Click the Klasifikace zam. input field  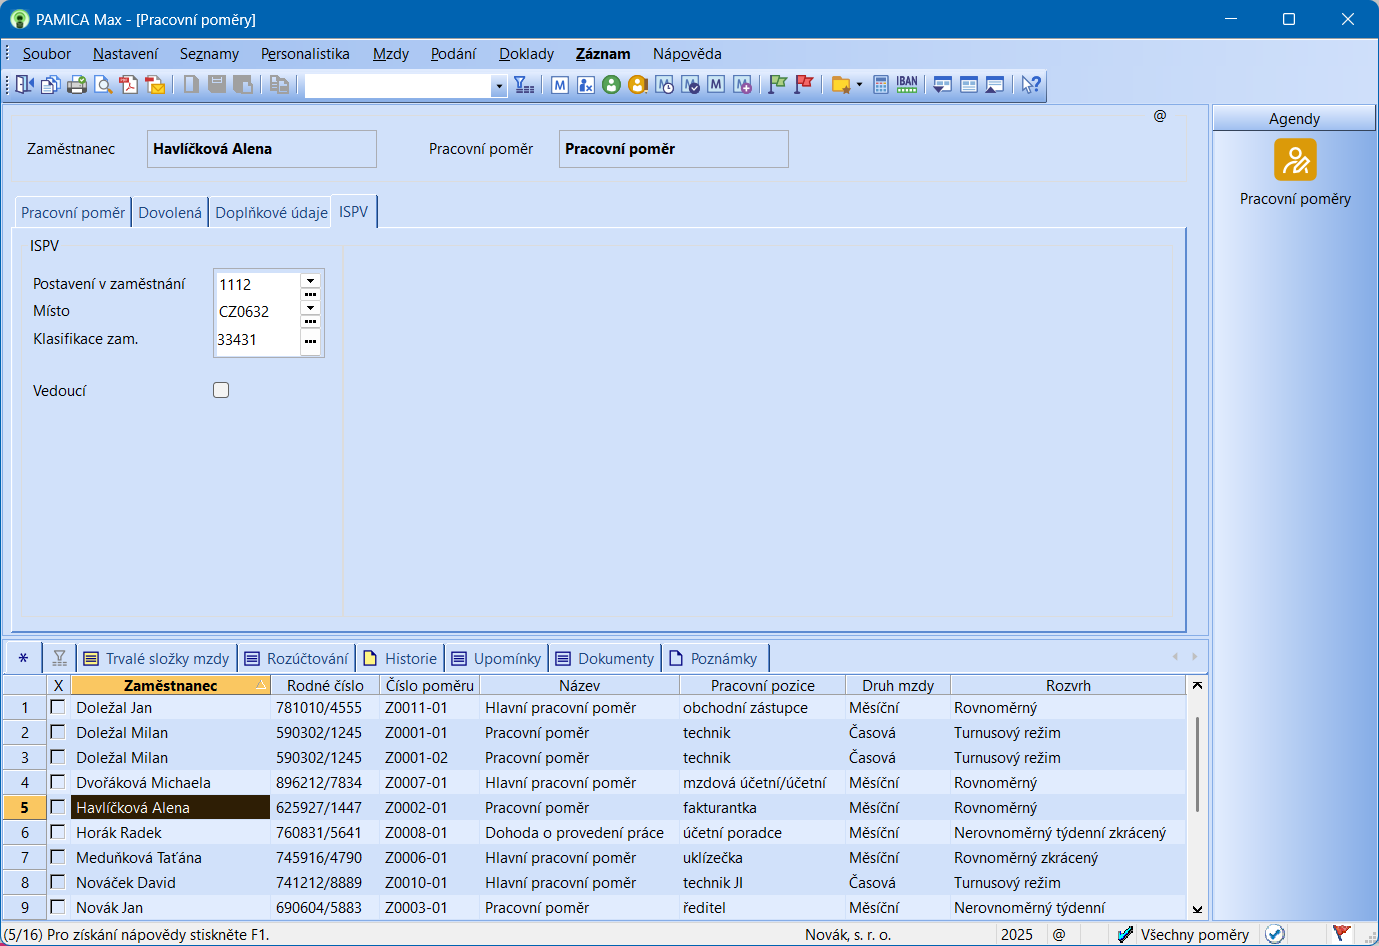pos(258,340)
